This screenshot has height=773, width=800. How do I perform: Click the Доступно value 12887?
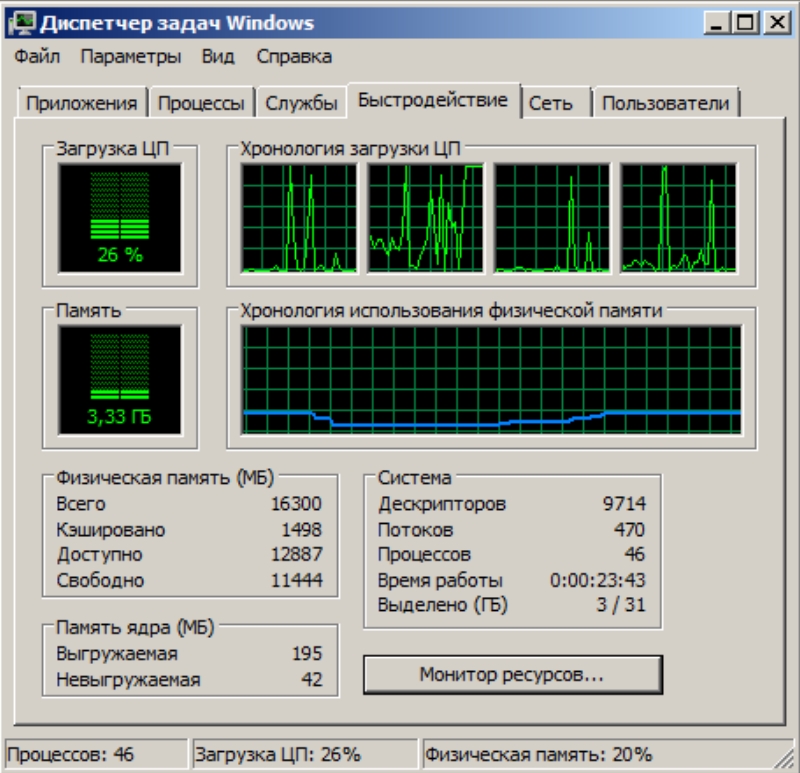296,554
